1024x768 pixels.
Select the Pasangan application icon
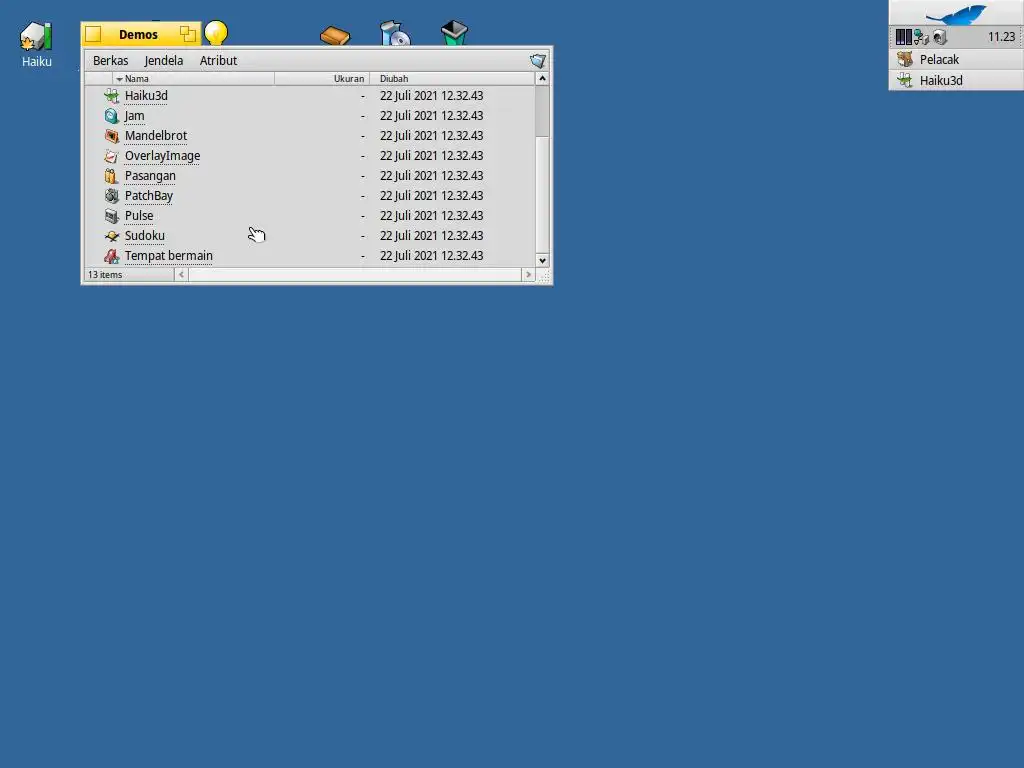click(x=112, y=176)
